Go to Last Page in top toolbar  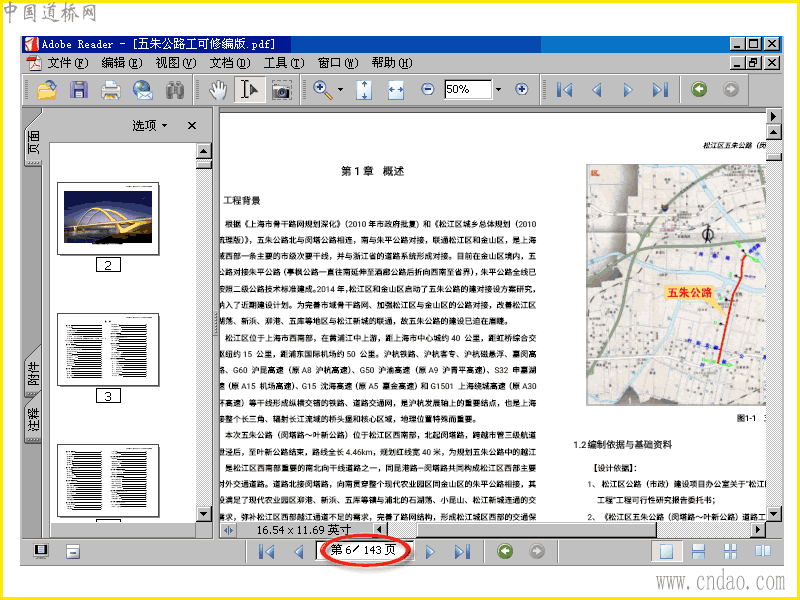tap(660, 90)
